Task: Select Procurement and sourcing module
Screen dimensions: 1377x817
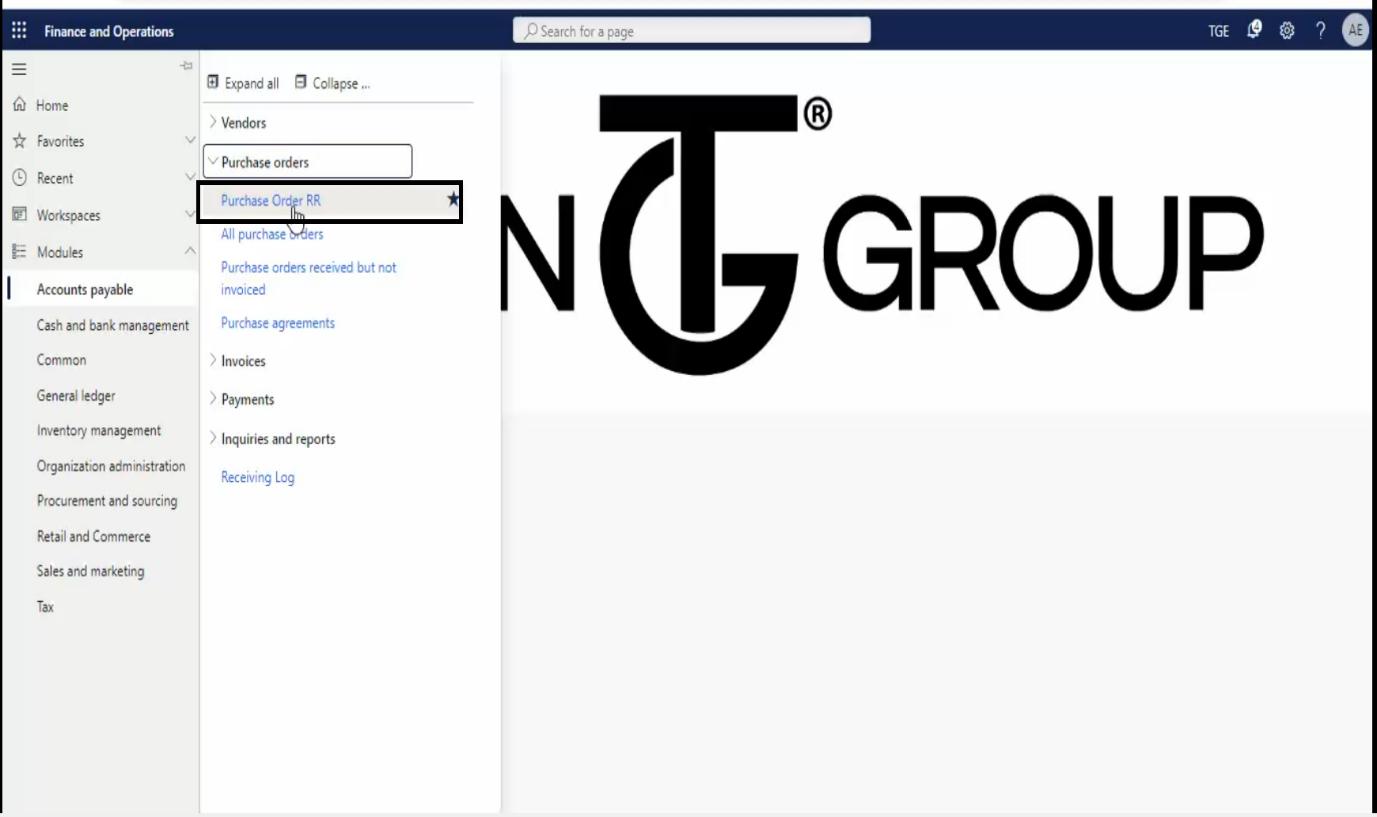Action: pos(107,501)
